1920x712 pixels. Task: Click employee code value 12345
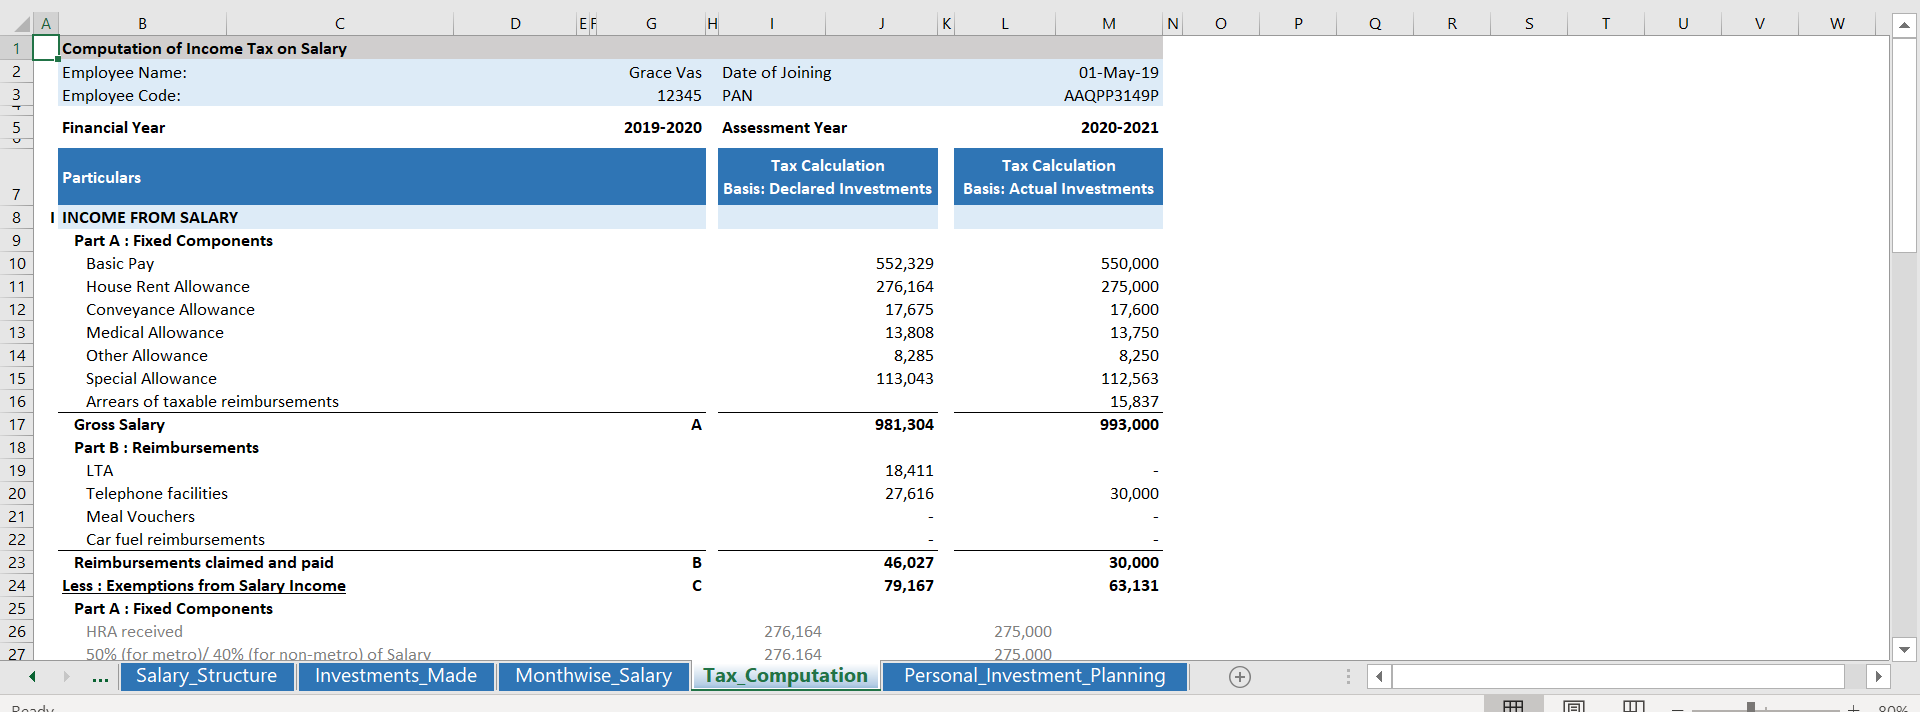[679, 96]
